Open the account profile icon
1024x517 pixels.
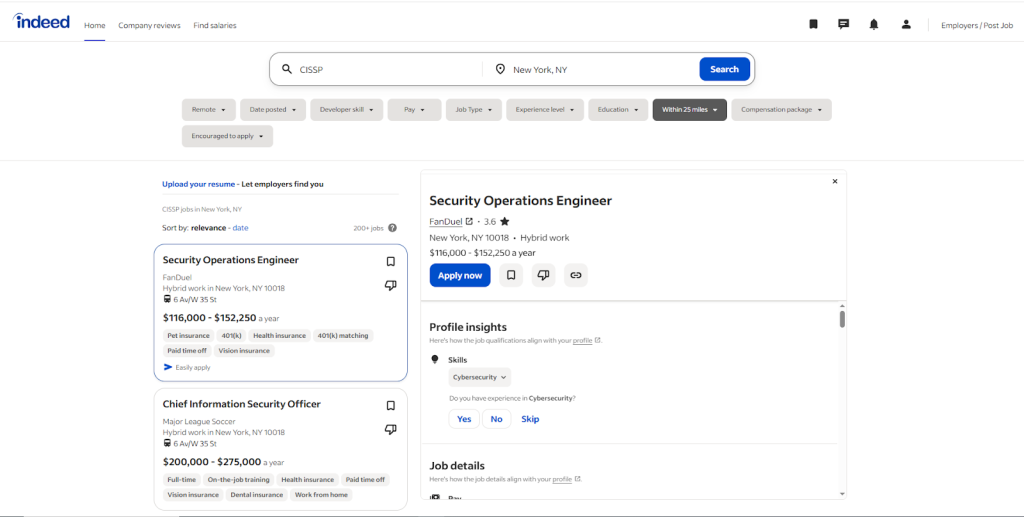[x=906, y=24]
